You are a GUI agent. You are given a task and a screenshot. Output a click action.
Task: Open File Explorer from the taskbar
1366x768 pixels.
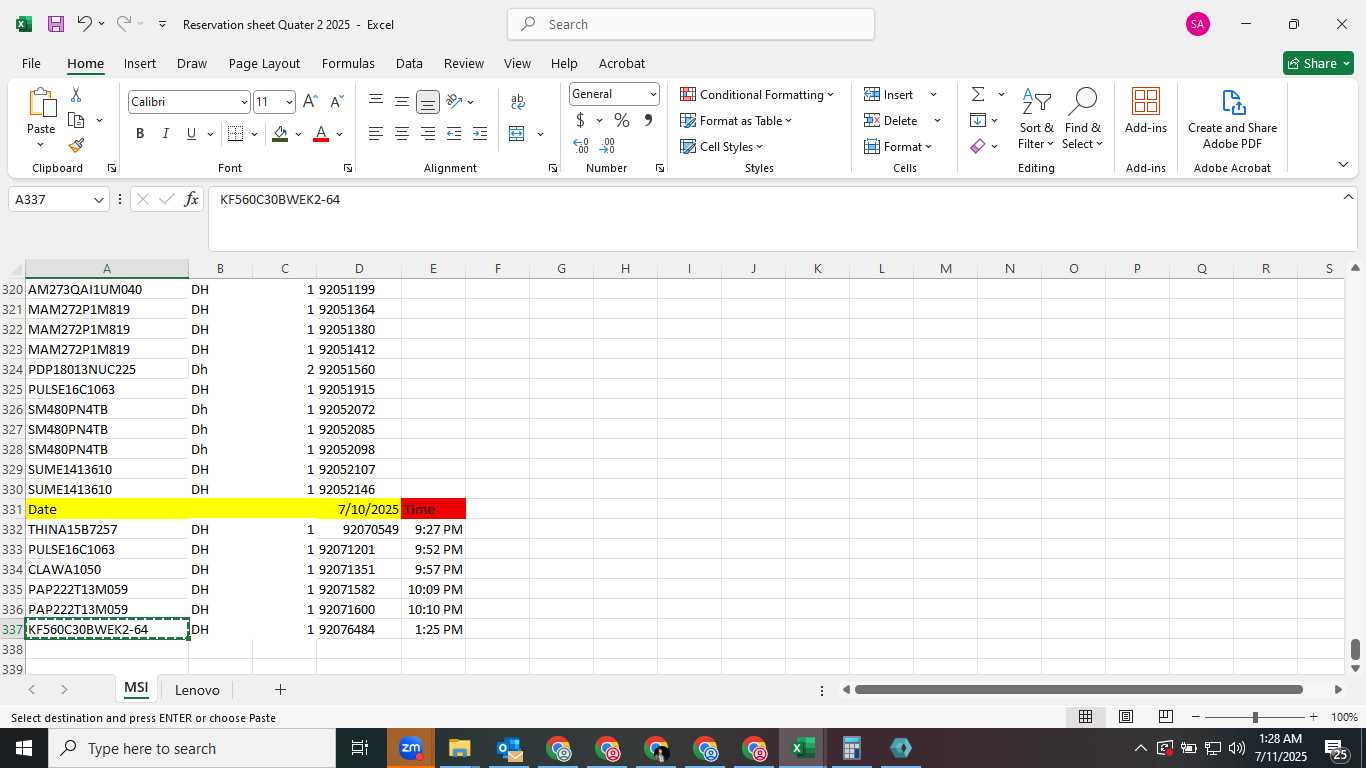460,748
